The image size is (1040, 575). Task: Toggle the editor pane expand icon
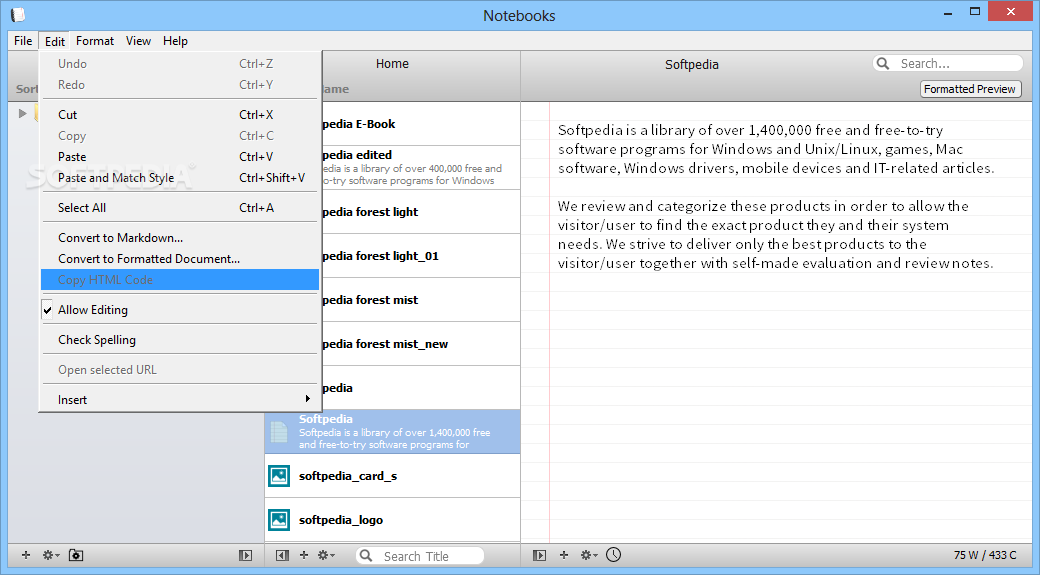point(539,556)
